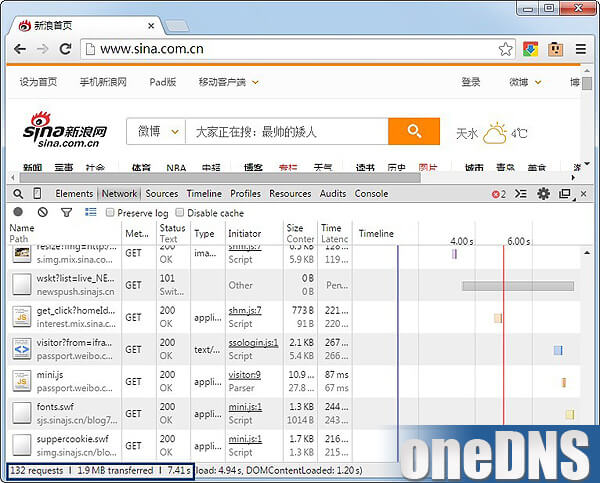Open the Console tab
The image size is (600, 483).
pos(371,194)
